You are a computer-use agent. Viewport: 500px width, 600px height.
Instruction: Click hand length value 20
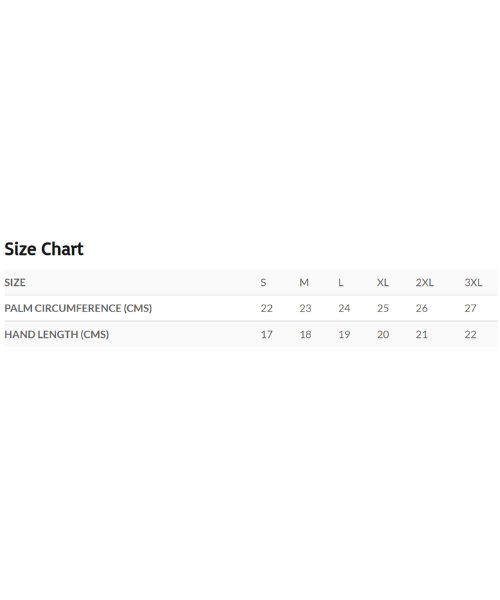383,334
